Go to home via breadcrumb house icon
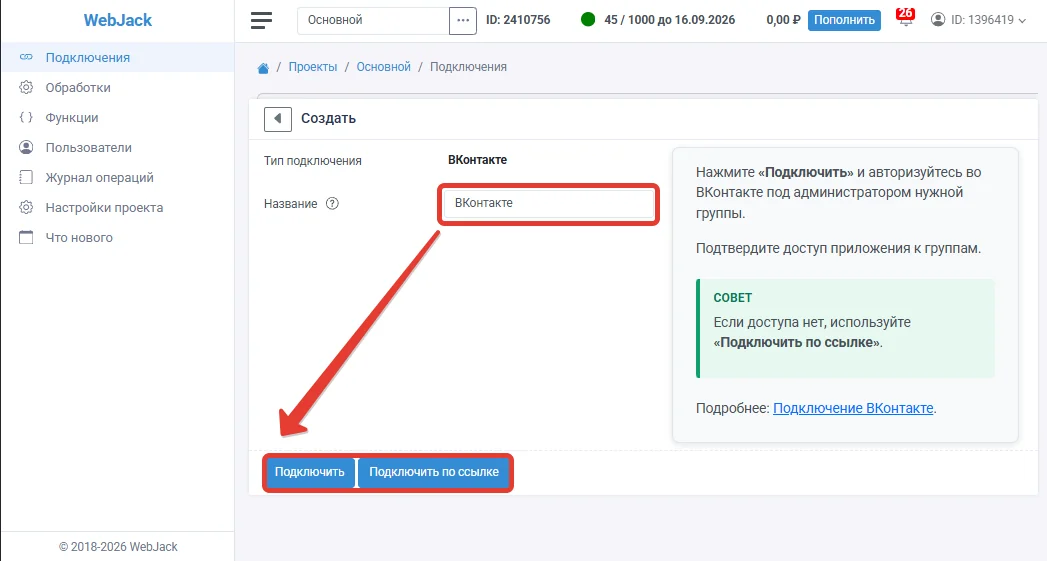 [263, 67]
